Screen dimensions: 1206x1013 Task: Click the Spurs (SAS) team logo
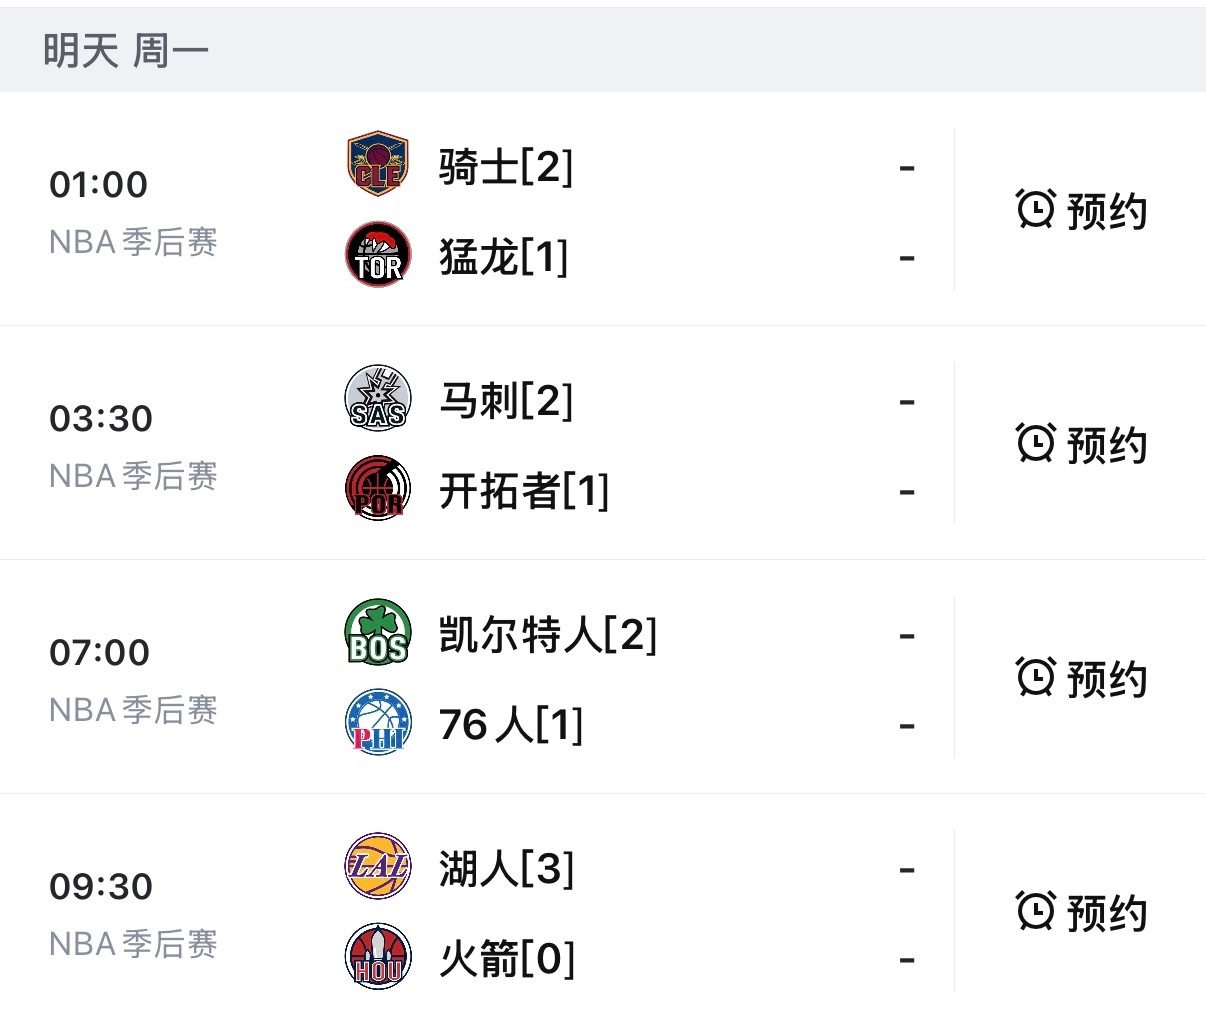point(377,398)
